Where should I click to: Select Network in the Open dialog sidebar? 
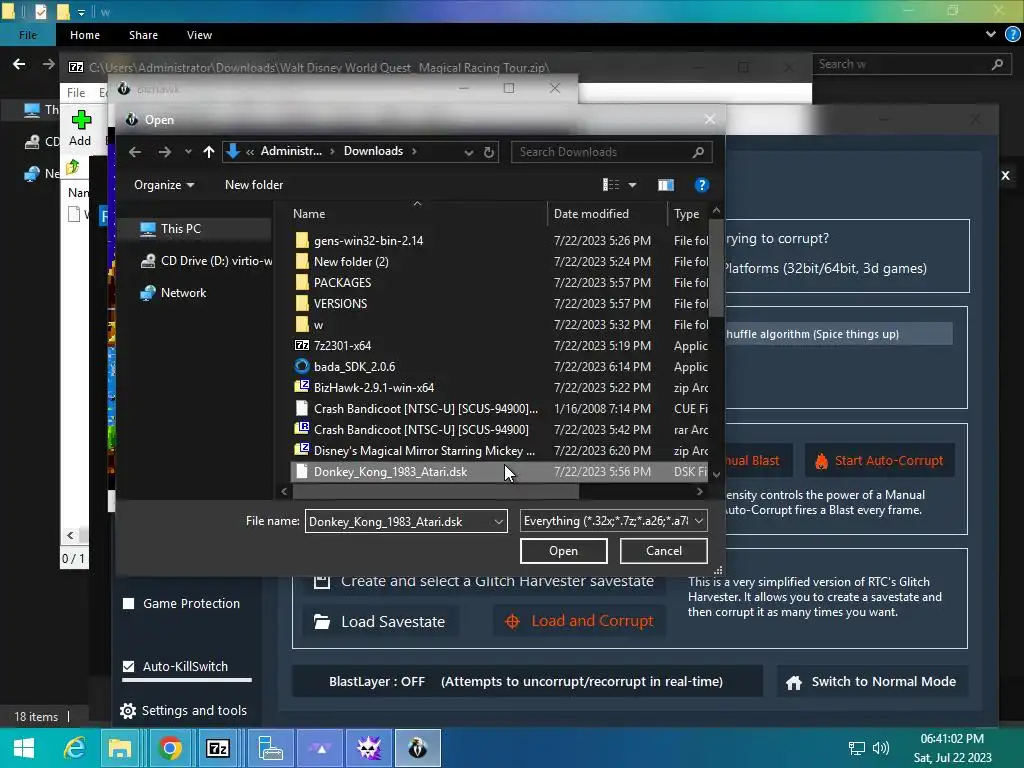tap(173, 293)
